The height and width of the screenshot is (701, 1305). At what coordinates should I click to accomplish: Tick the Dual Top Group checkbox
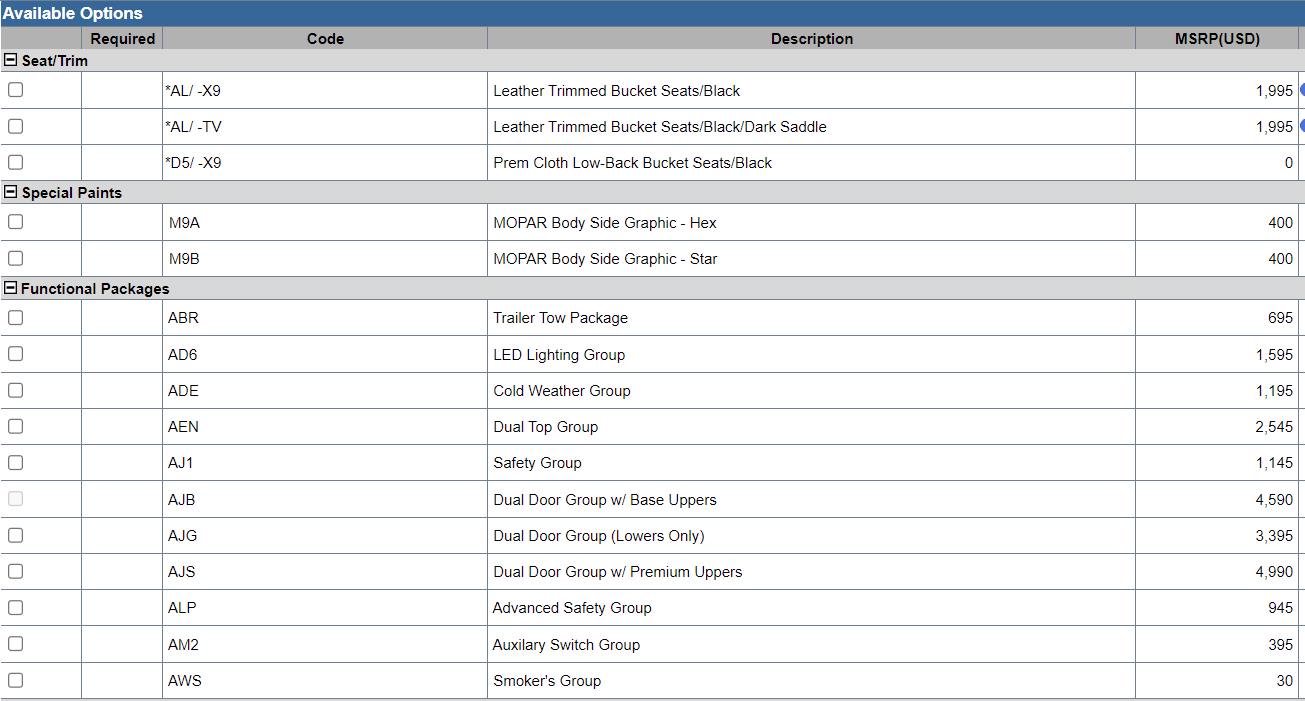[x=15, y=426]
